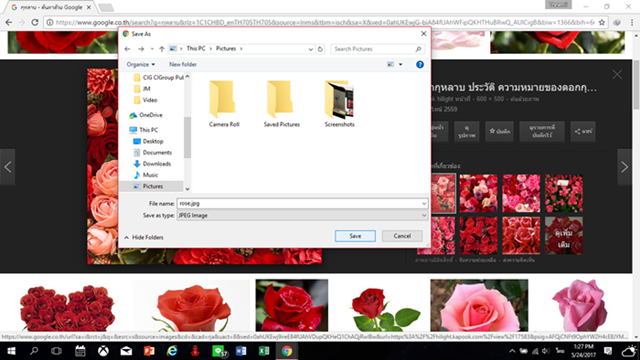Bookmark the page with star icon
The image size is (640, 360).
click(602, 22)
